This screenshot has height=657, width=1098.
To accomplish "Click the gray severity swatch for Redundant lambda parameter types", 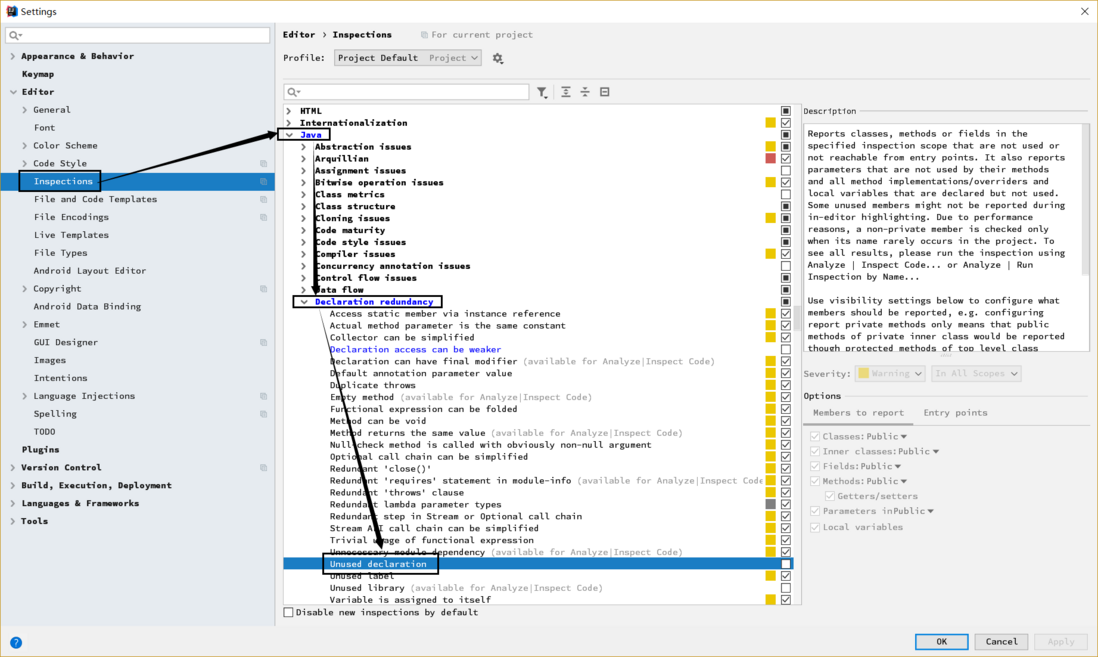I will pos(770,504).
